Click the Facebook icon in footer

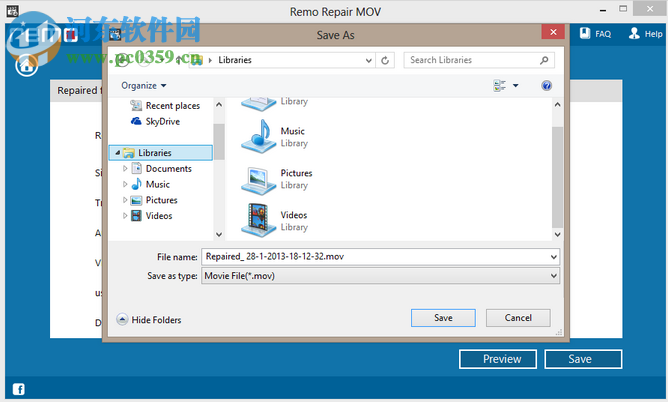[x=18, y=389]
